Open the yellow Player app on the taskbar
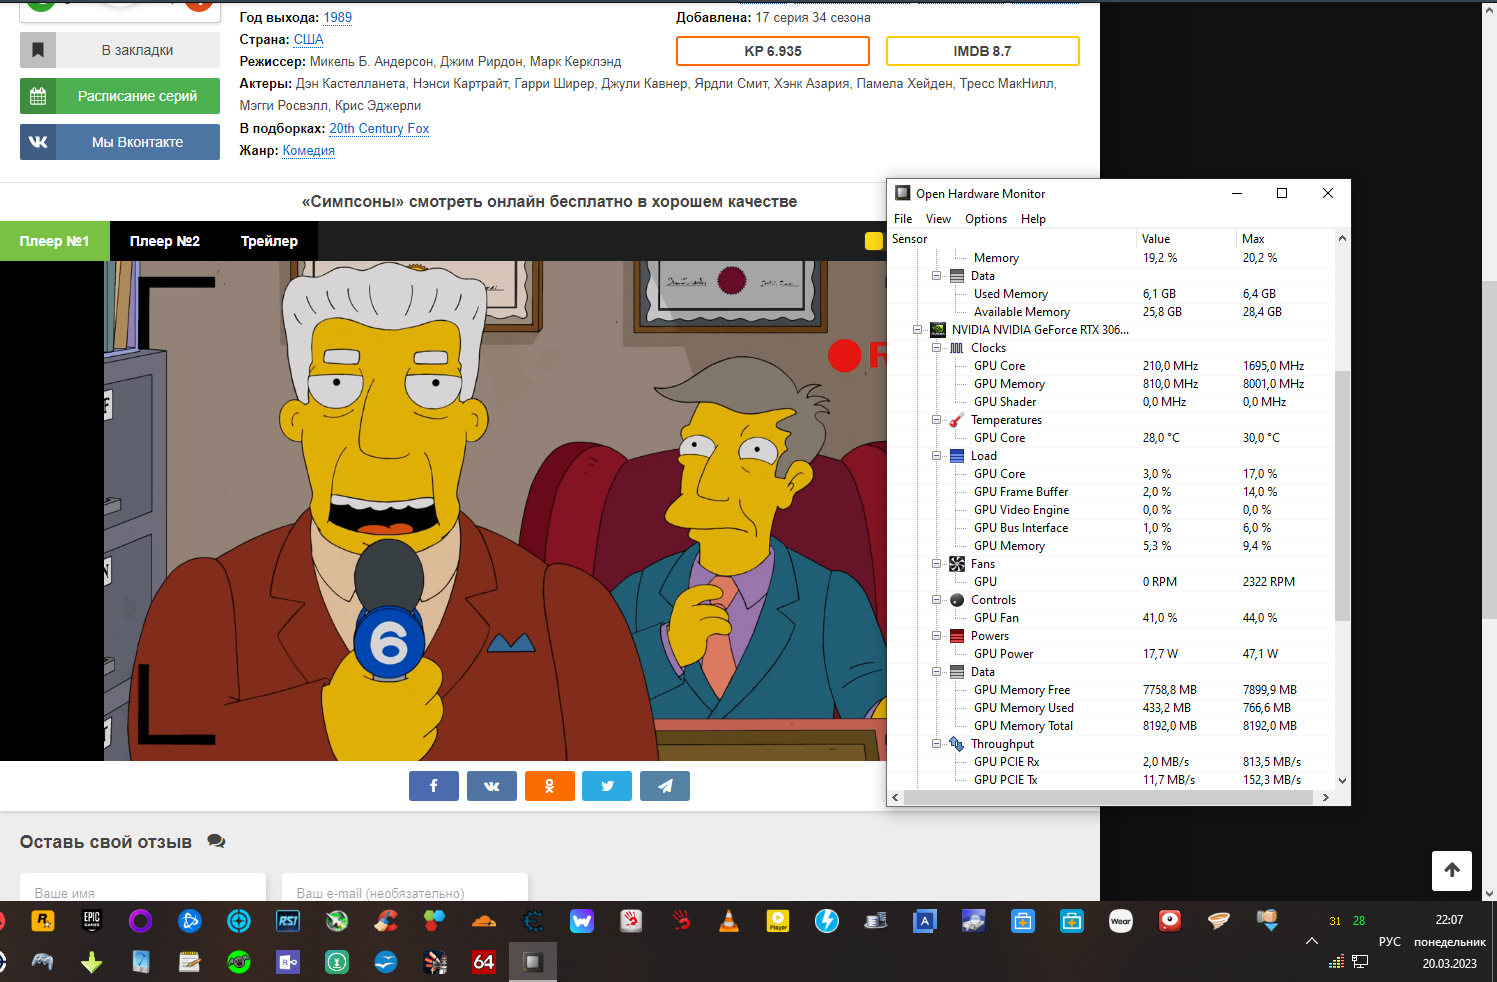 coord(778,921)
